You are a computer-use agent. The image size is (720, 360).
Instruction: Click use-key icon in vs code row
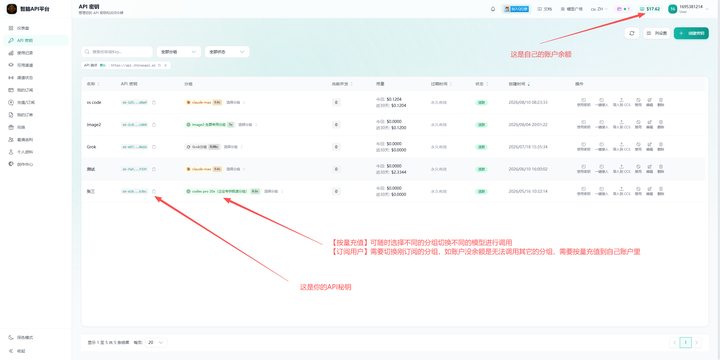click(583, 101)
